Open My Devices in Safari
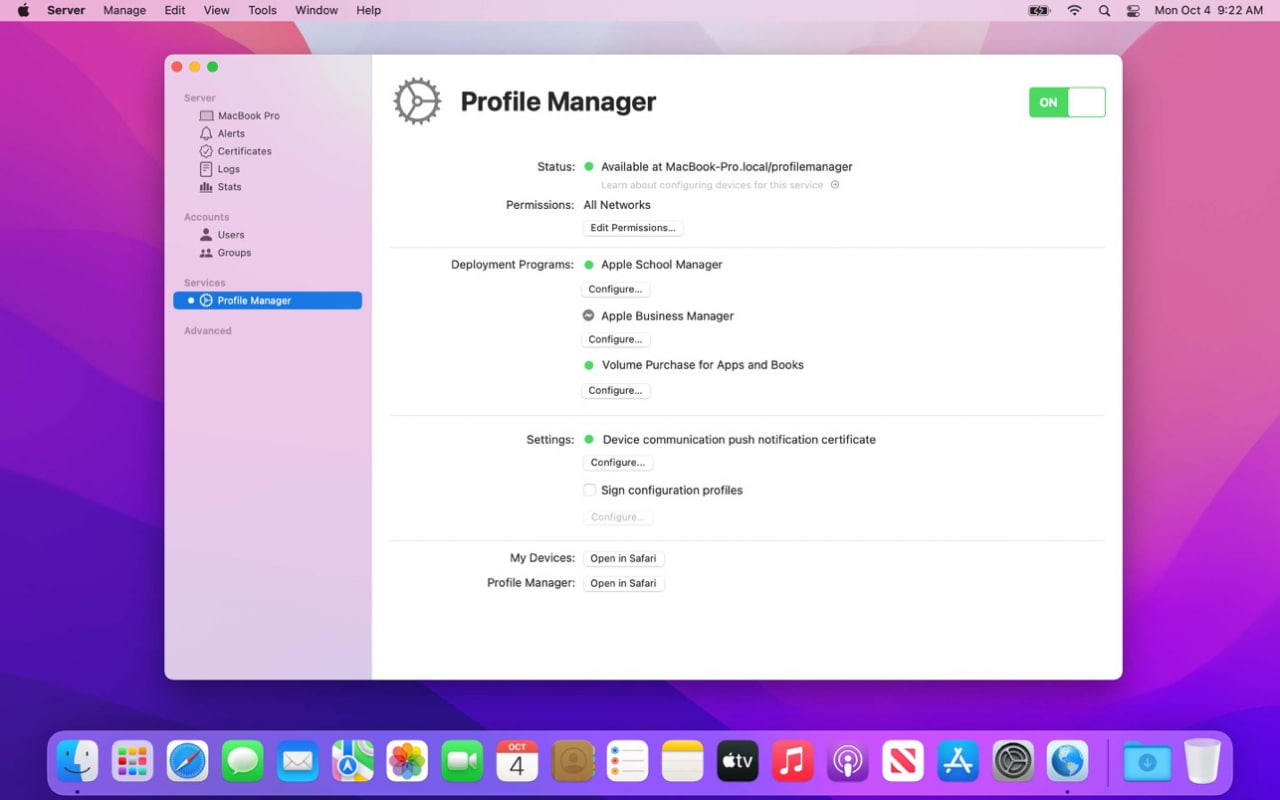 coord(624,558)
